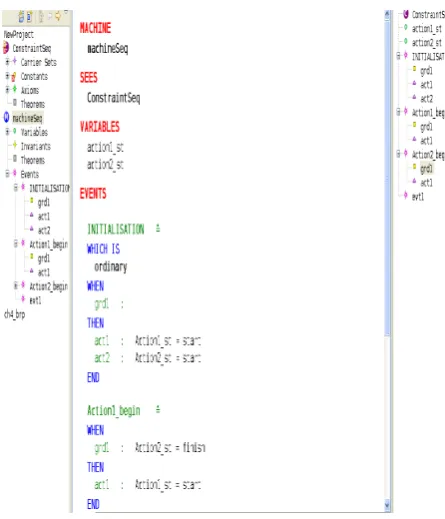Click INITIALISATION event name in editor

coord(116,229)
